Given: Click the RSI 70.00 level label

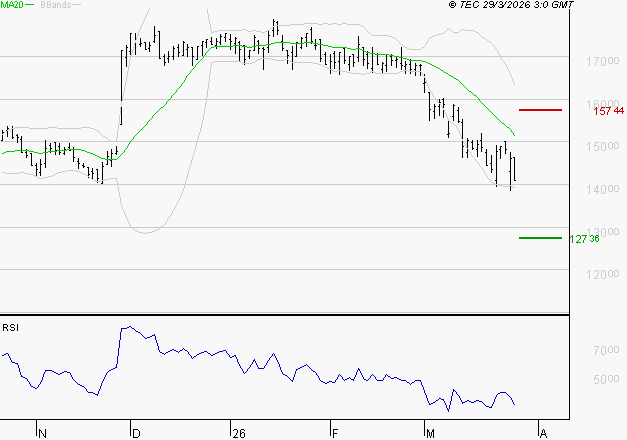Looking at the screenshot, I should click(x=606, y=350).
